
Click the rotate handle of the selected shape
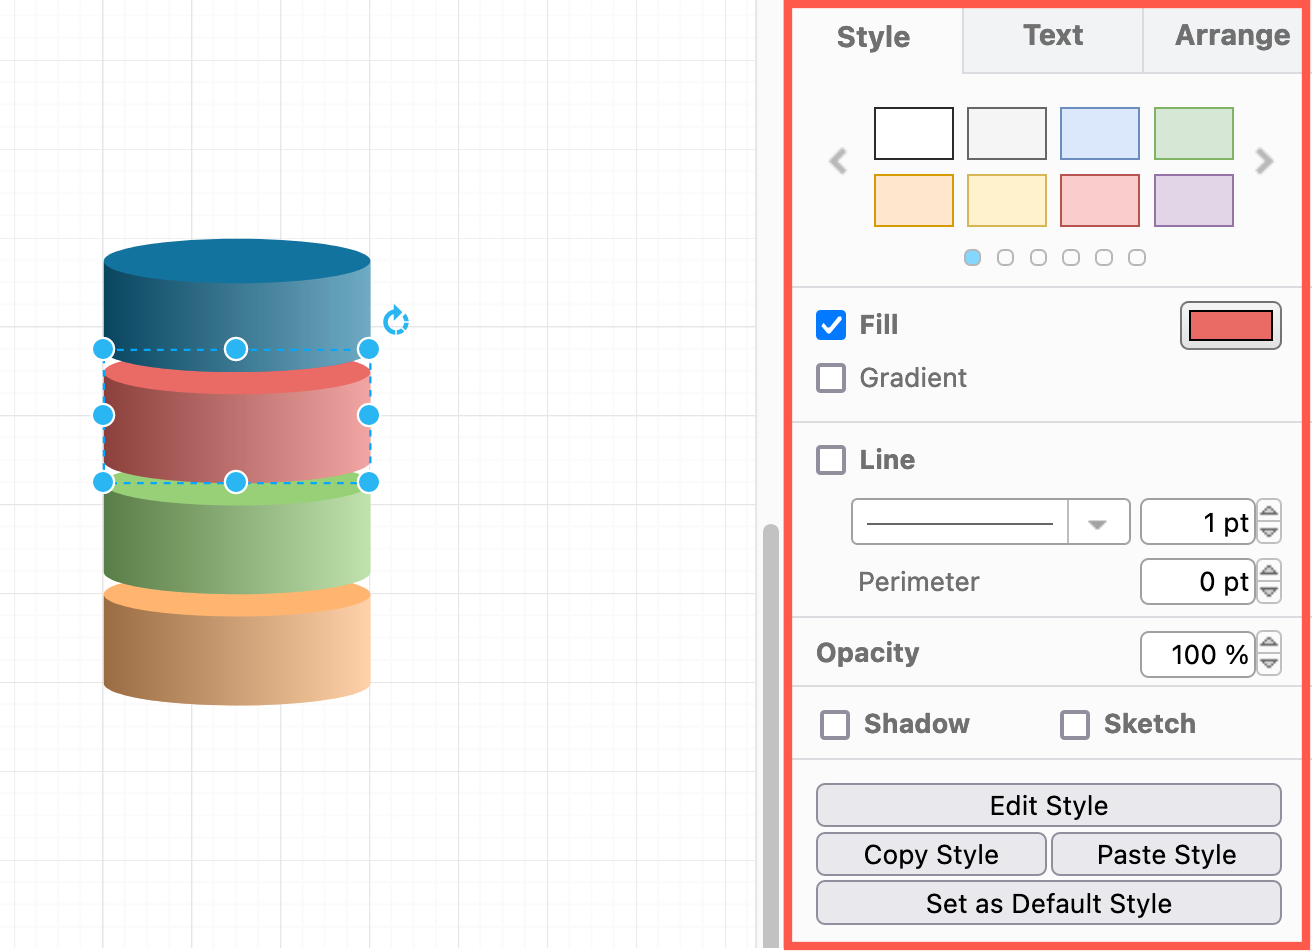(x=396, y=321)
